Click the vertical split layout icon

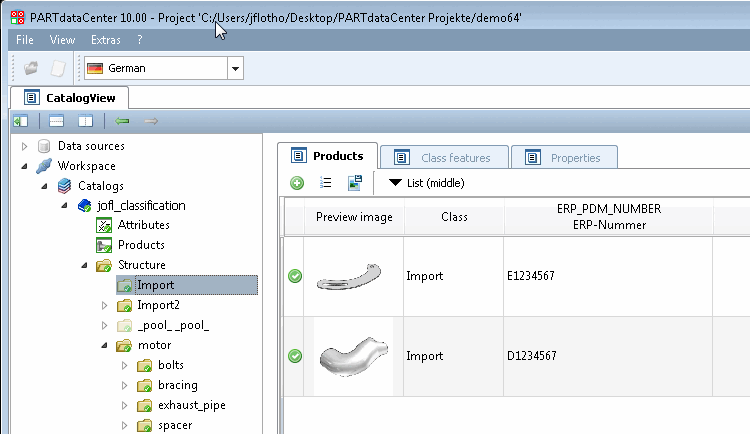[x=86, y=121]
